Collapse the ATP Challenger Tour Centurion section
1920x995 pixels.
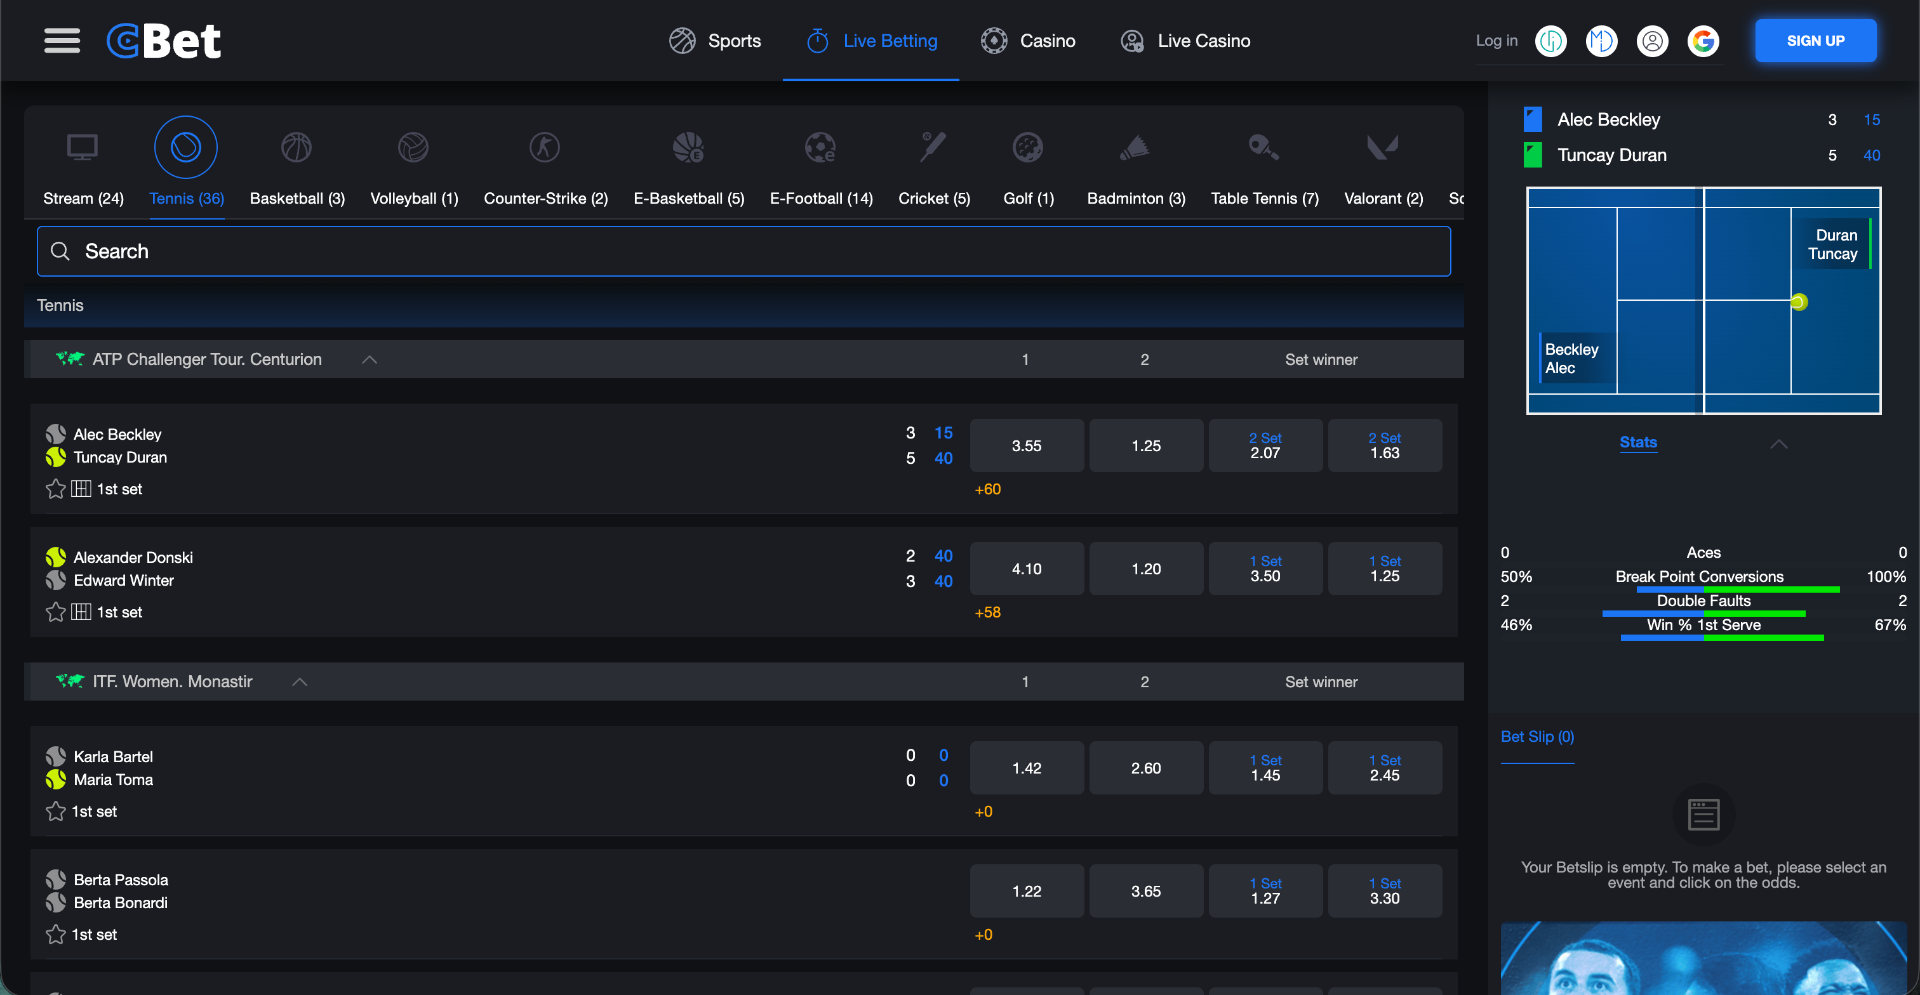point(369,359)
